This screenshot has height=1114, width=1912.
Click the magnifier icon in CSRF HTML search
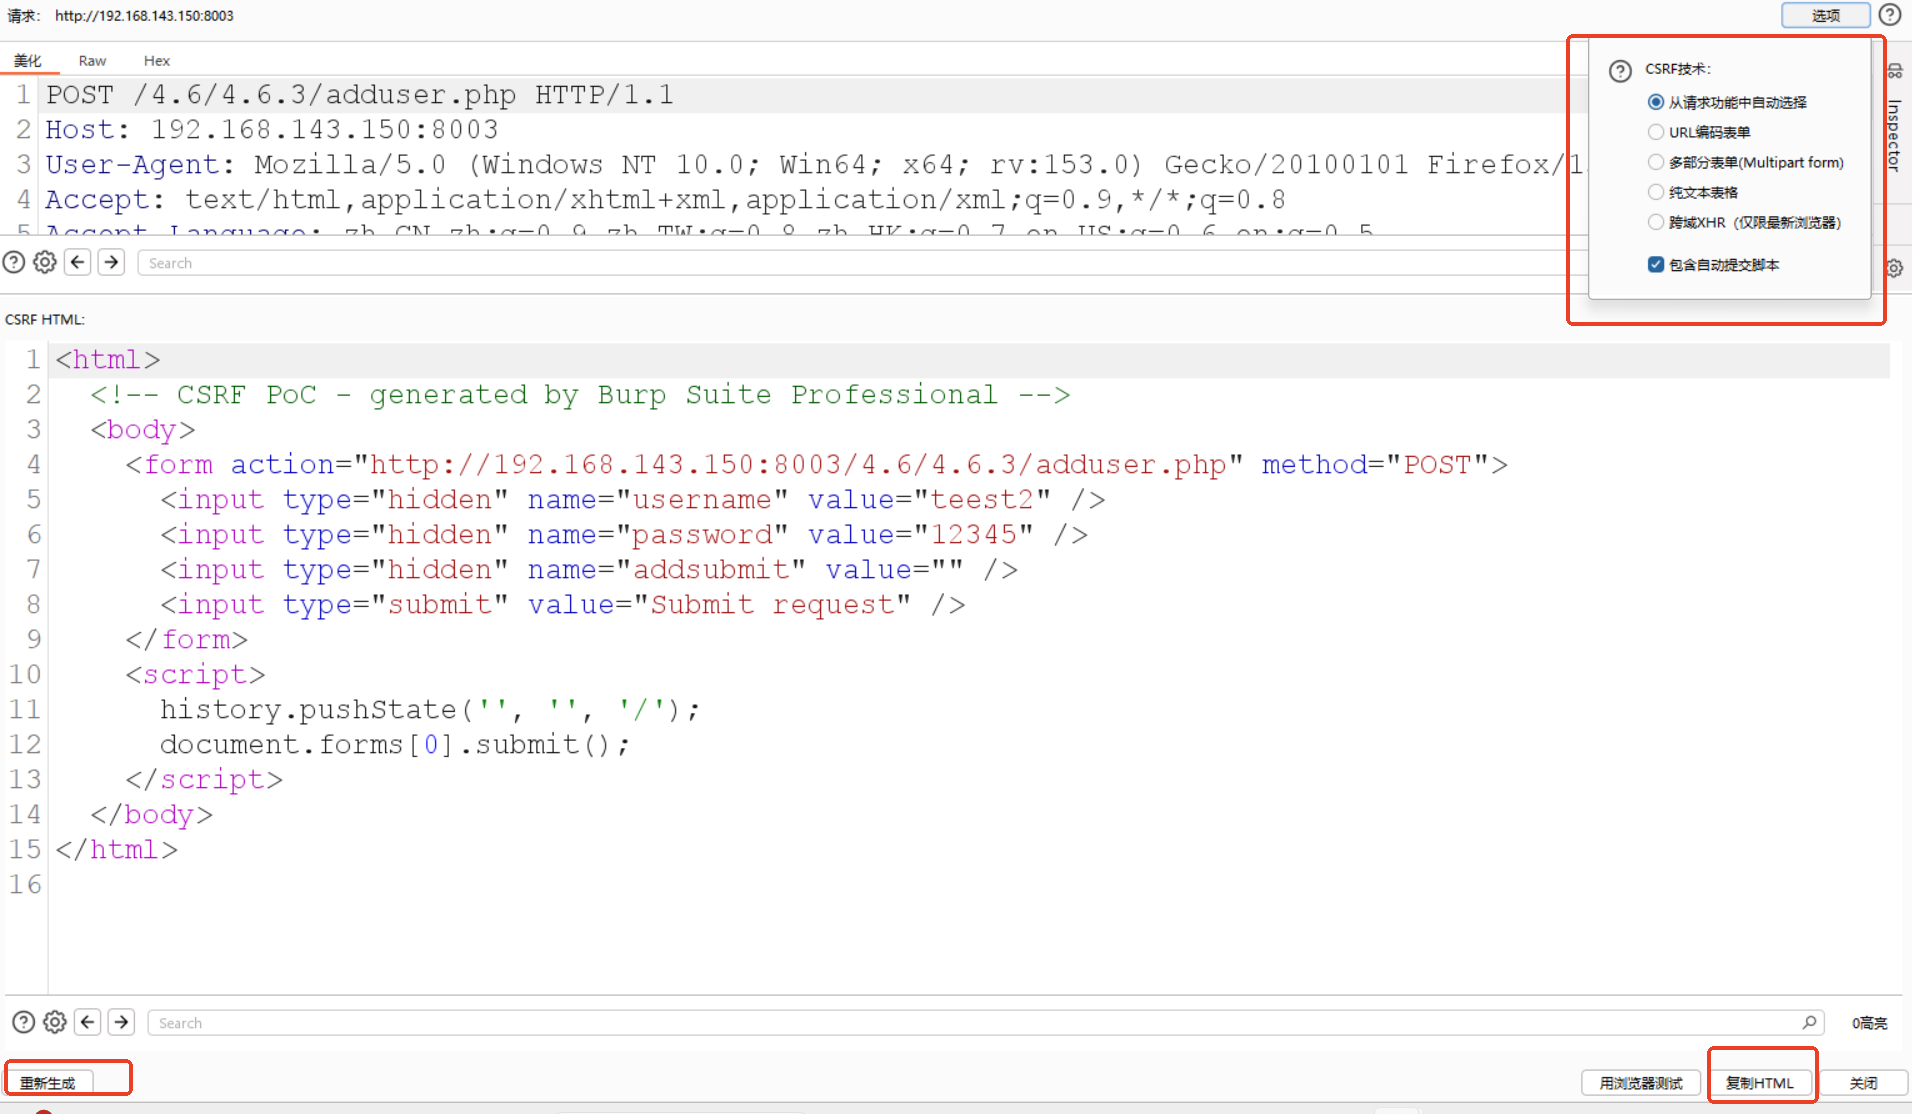[x=1809, y=1022]
